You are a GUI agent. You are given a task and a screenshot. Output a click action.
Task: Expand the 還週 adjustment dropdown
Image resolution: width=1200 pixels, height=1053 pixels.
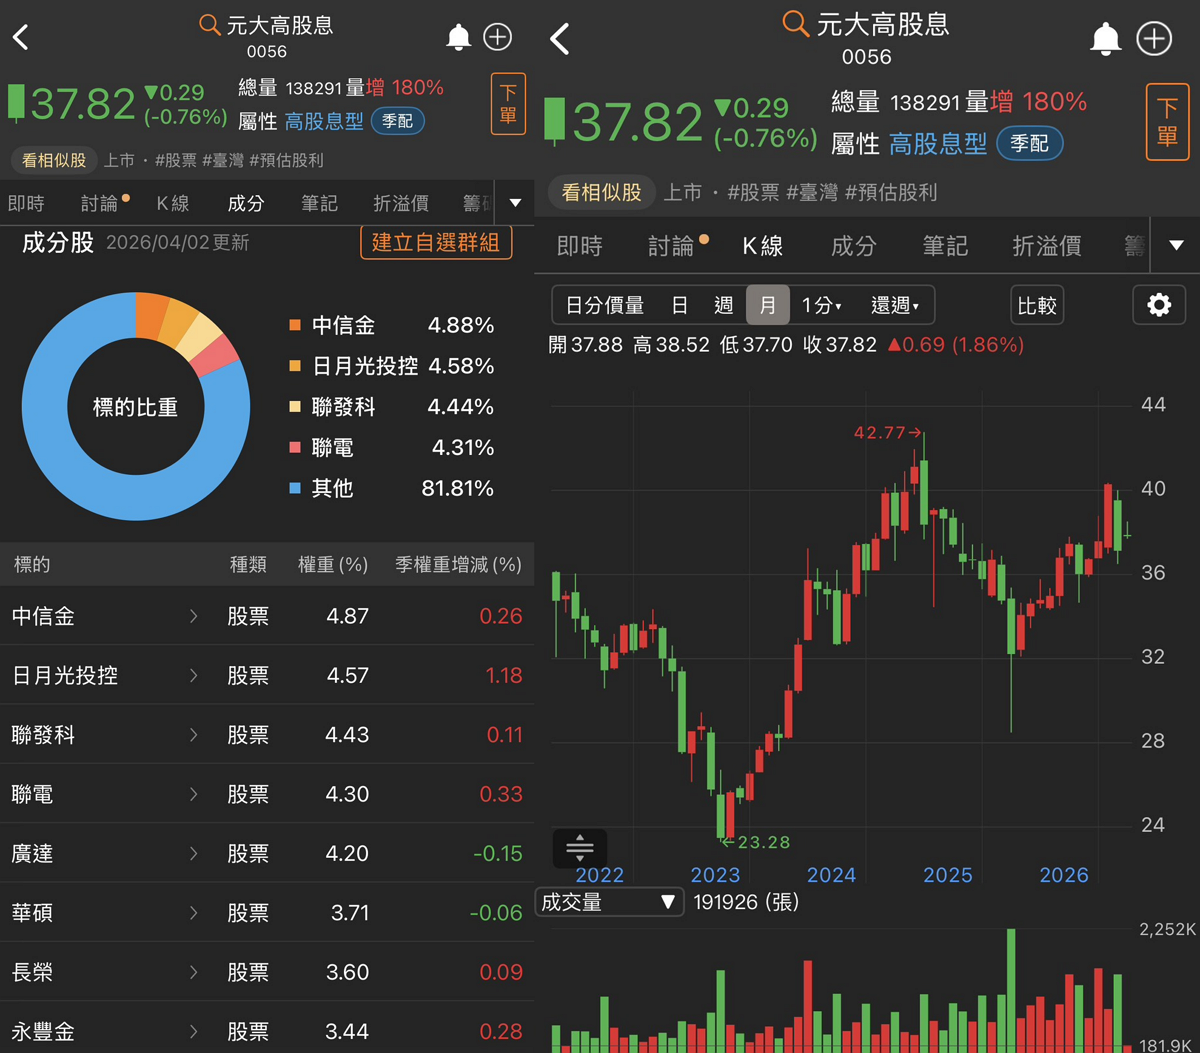(895, 305)
